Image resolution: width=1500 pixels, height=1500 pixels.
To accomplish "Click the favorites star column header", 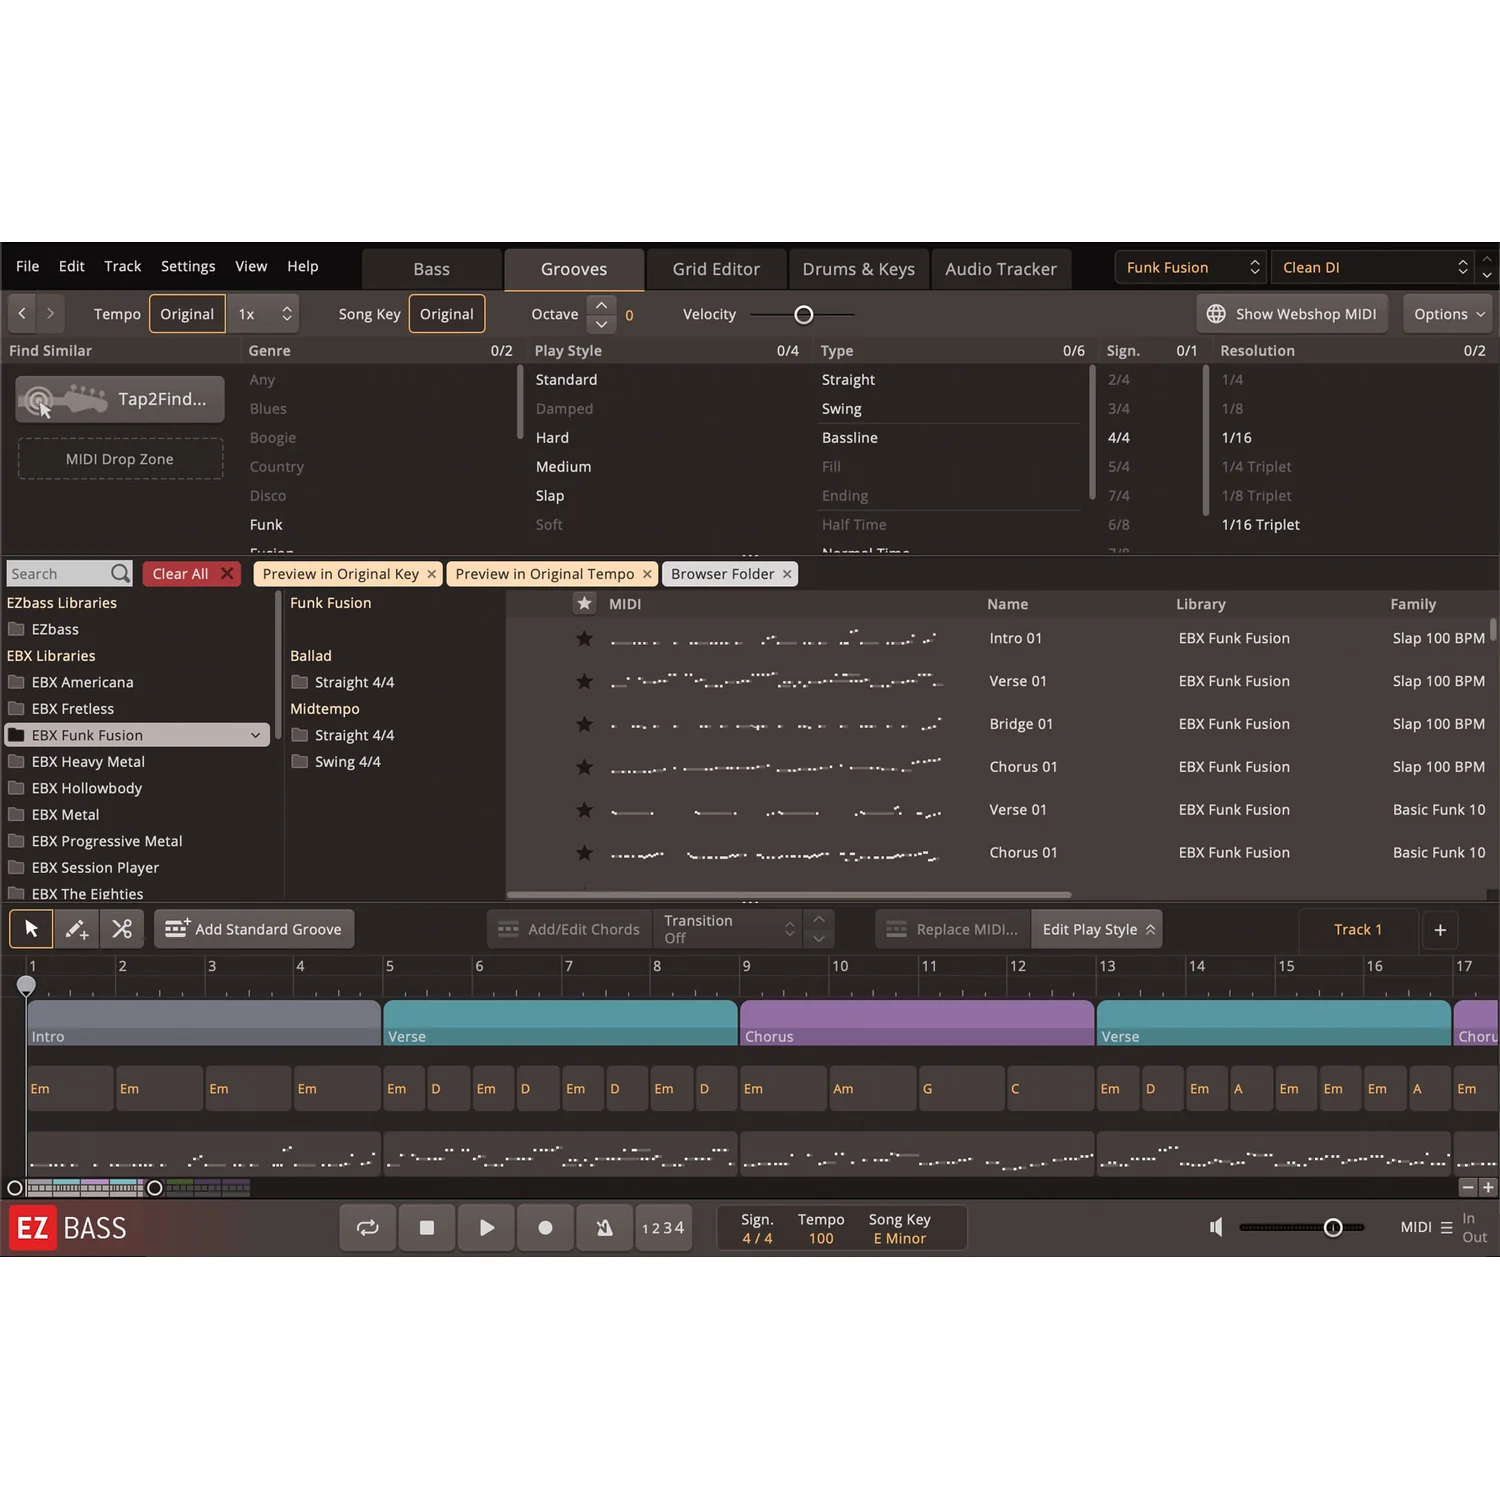I will [x=585, y=603].
